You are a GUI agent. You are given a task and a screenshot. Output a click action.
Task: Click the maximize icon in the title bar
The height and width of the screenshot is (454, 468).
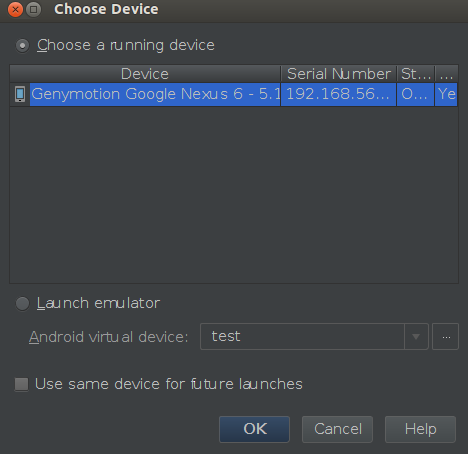click(x=34, y=10)
